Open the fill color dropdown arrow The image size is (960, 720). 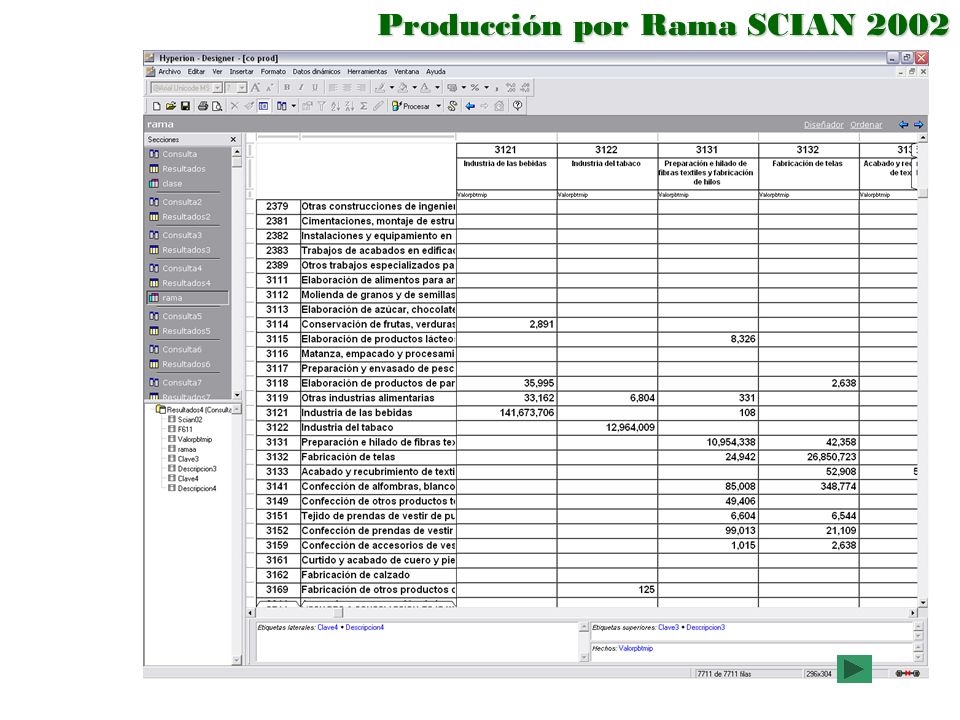click(x=414, y=88)
